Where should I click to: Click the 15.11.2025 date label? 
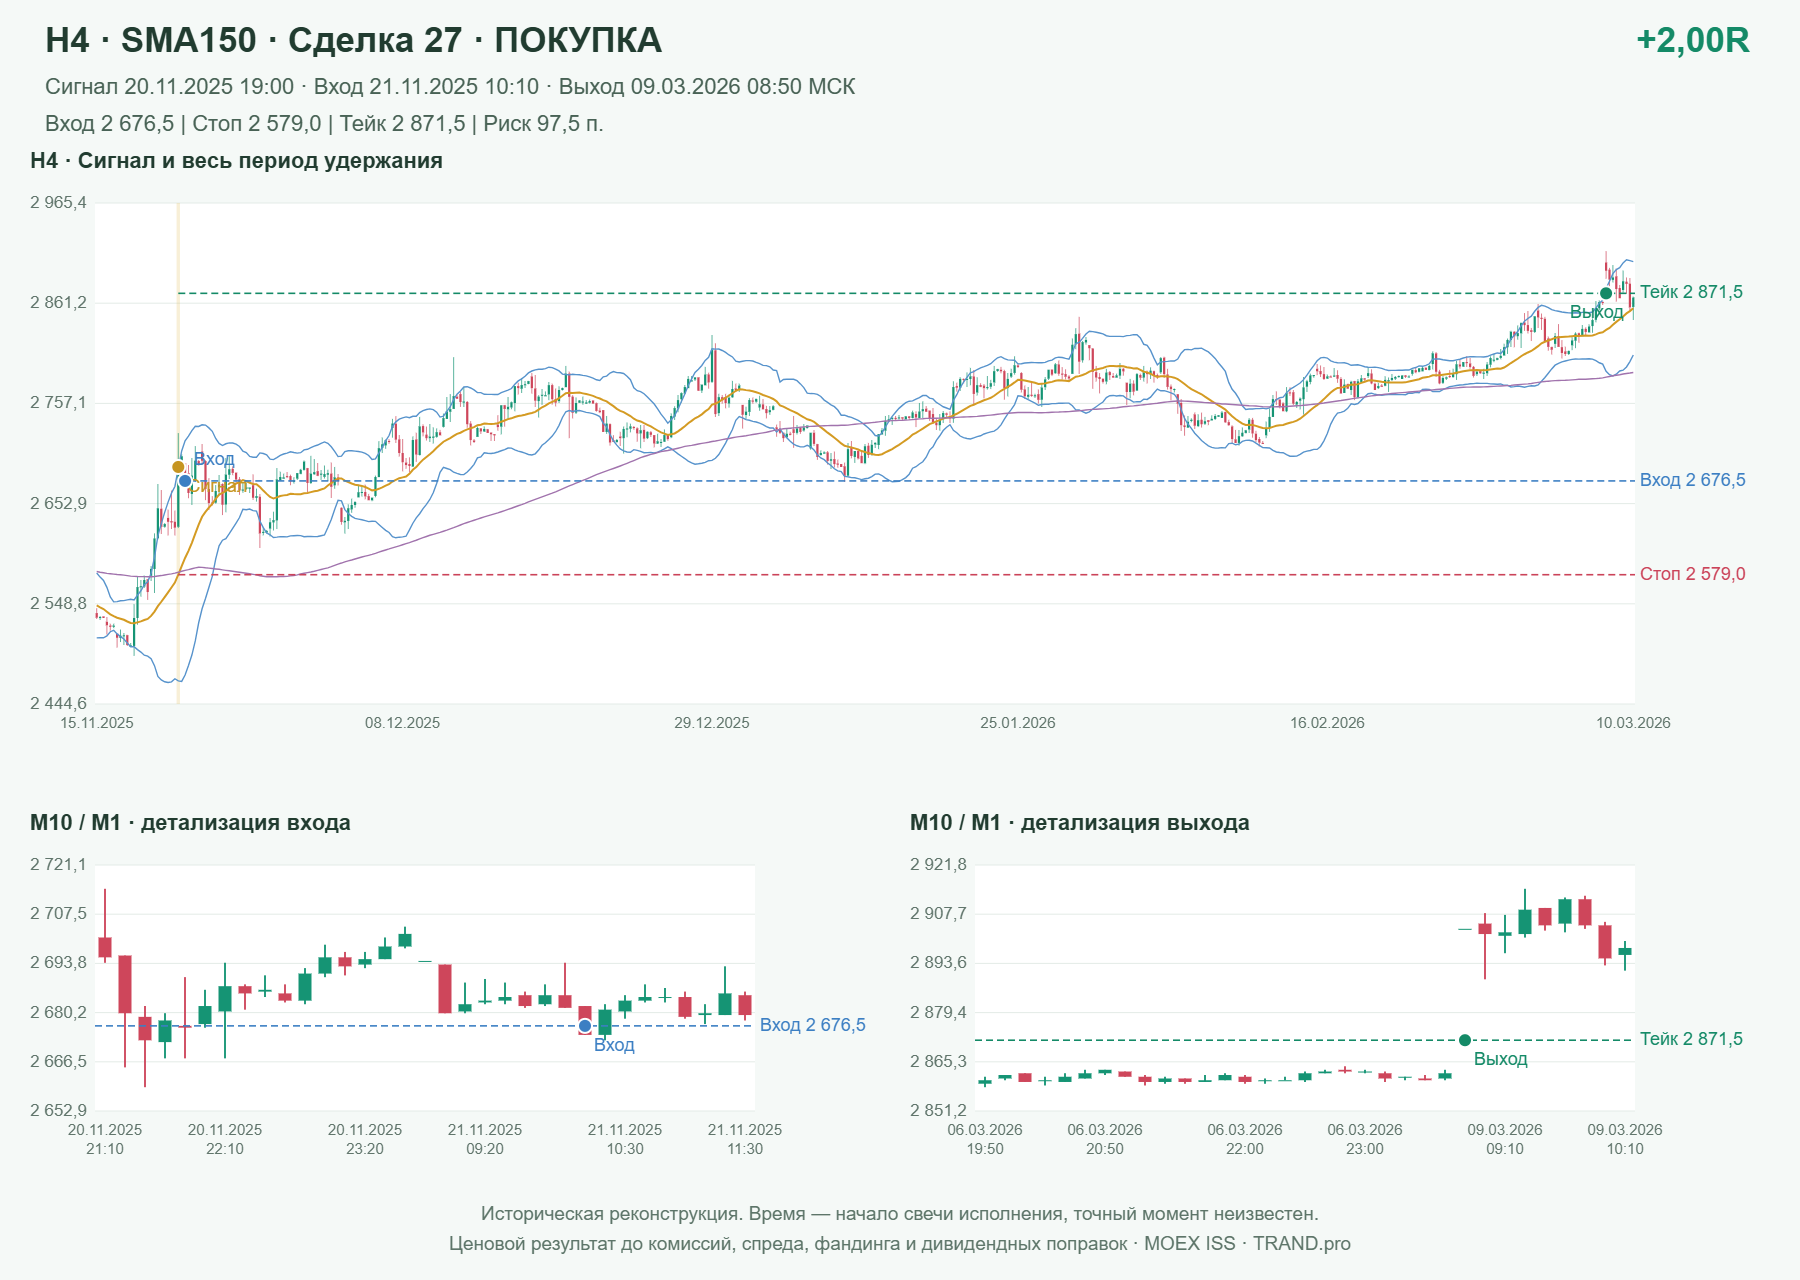coord(97,723)
